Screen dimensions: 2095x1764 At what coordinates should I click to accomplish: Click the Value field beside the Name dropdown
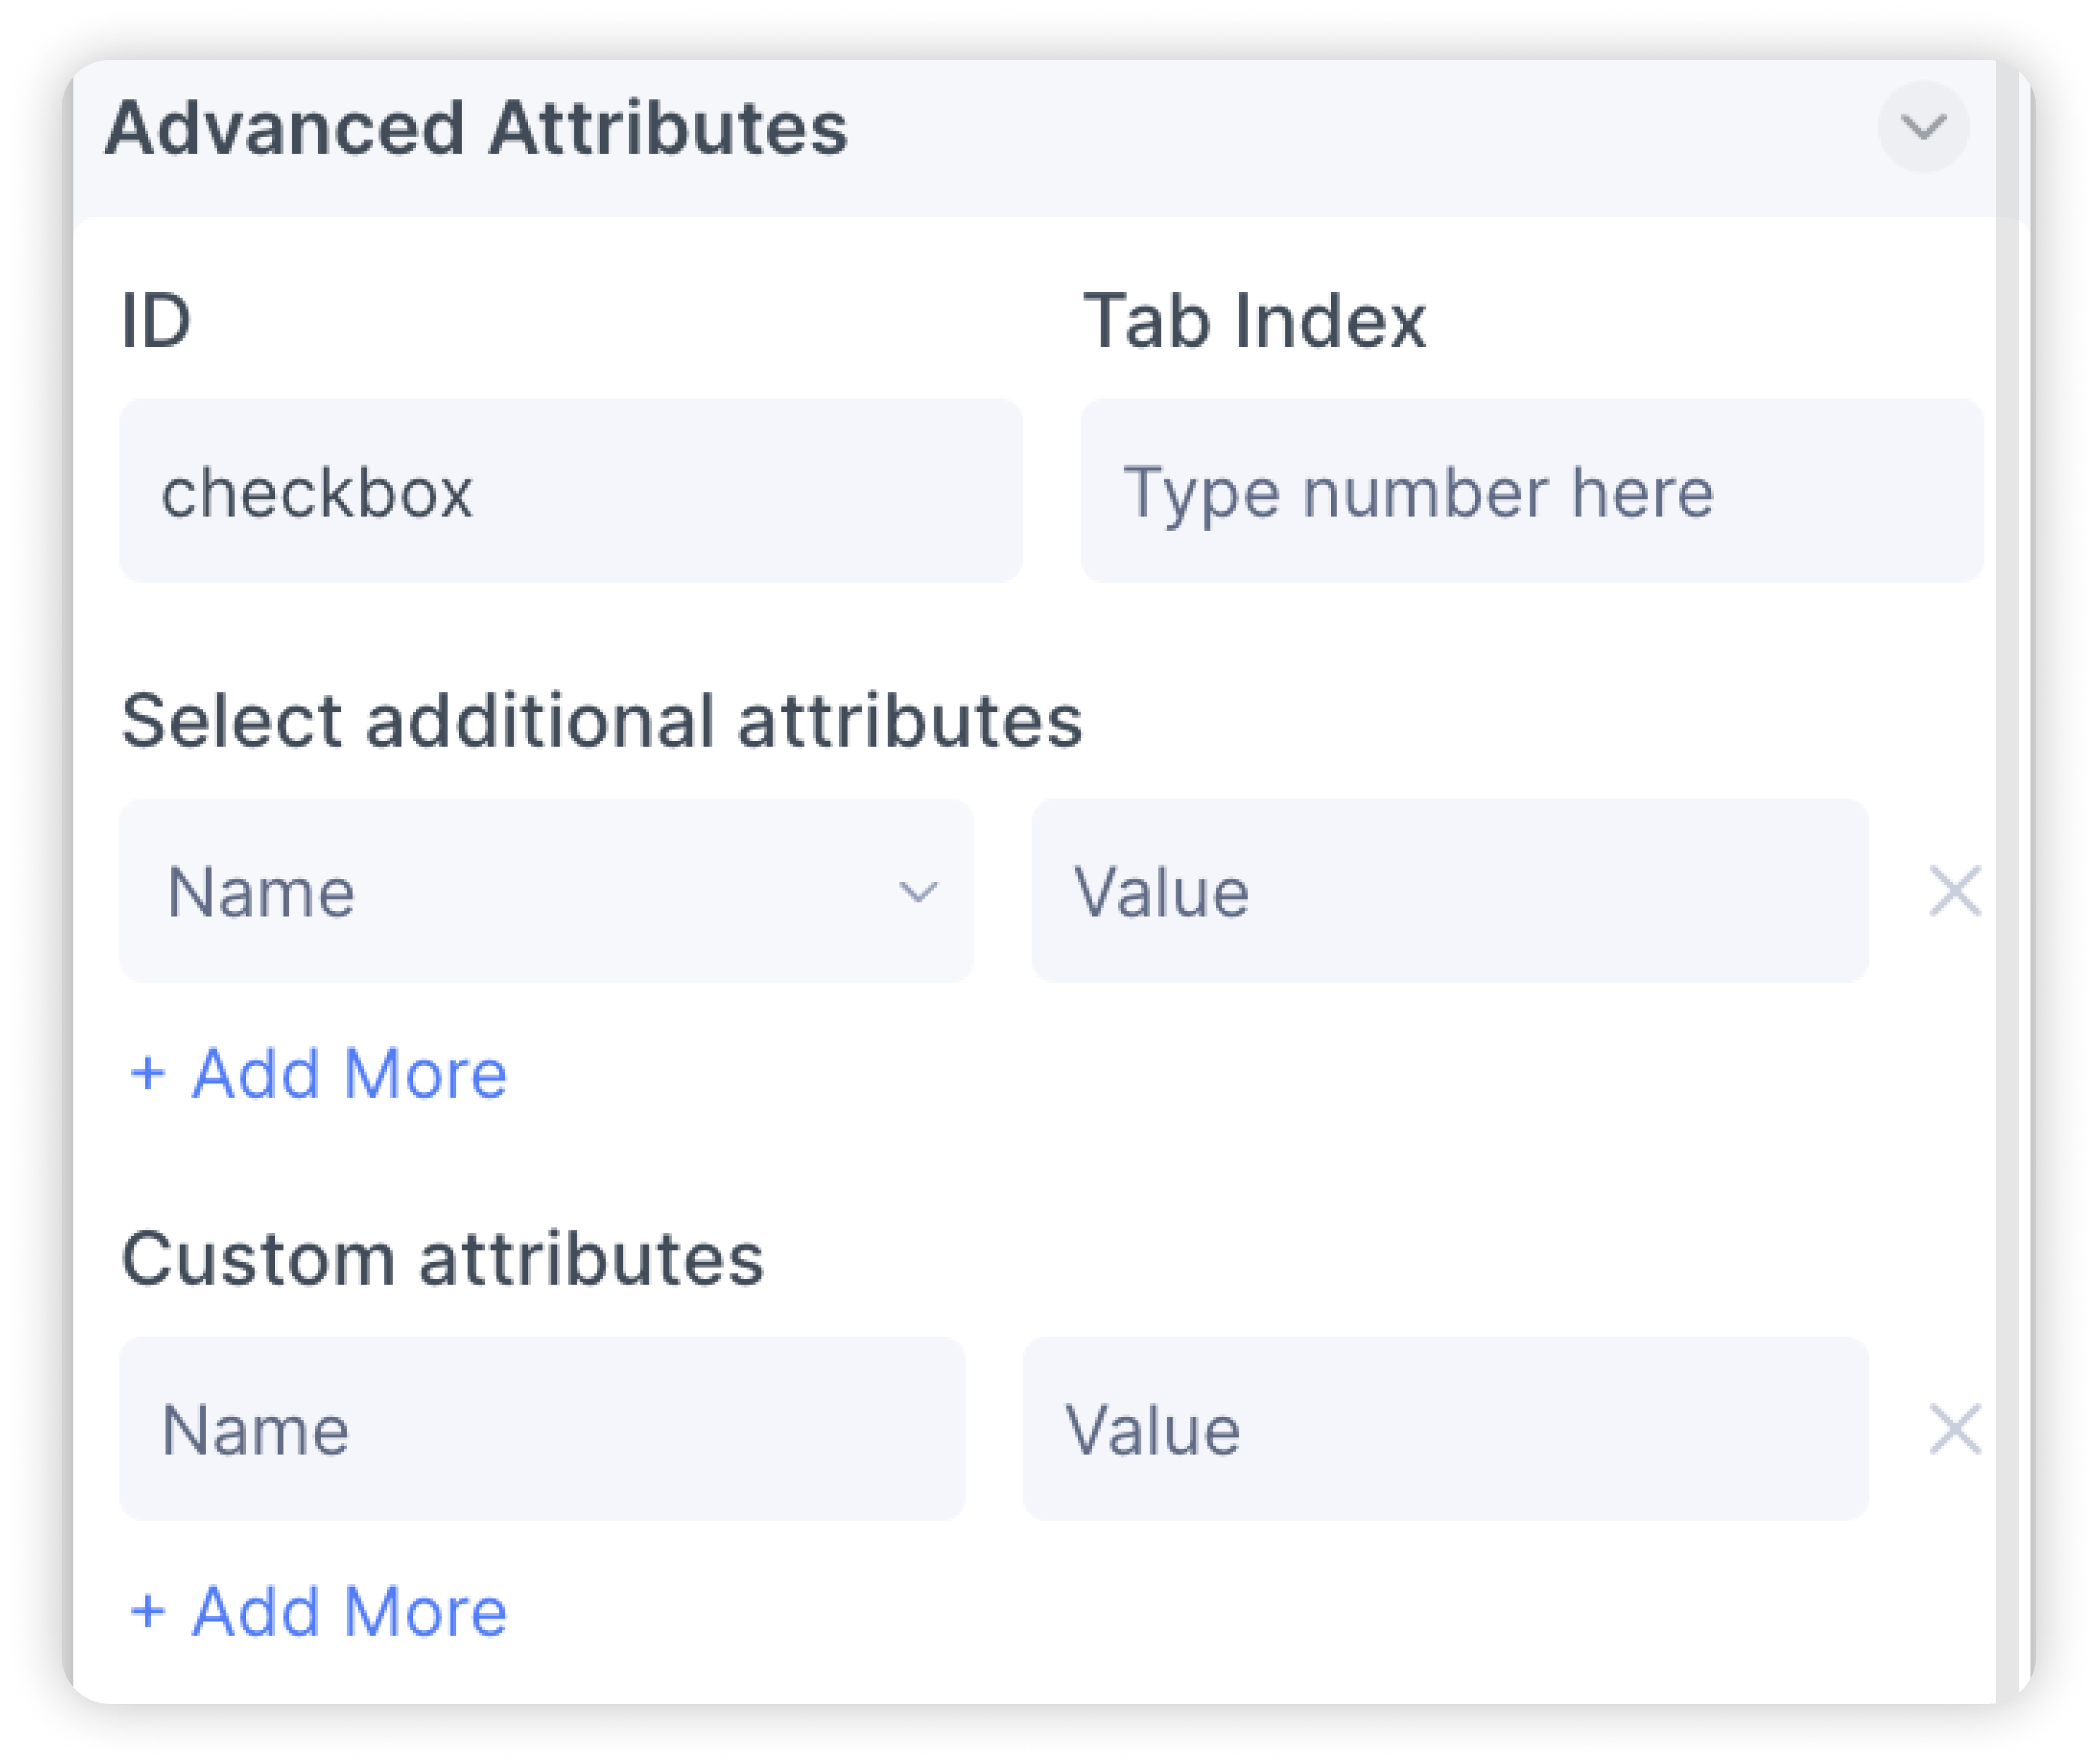point(1449,891)
